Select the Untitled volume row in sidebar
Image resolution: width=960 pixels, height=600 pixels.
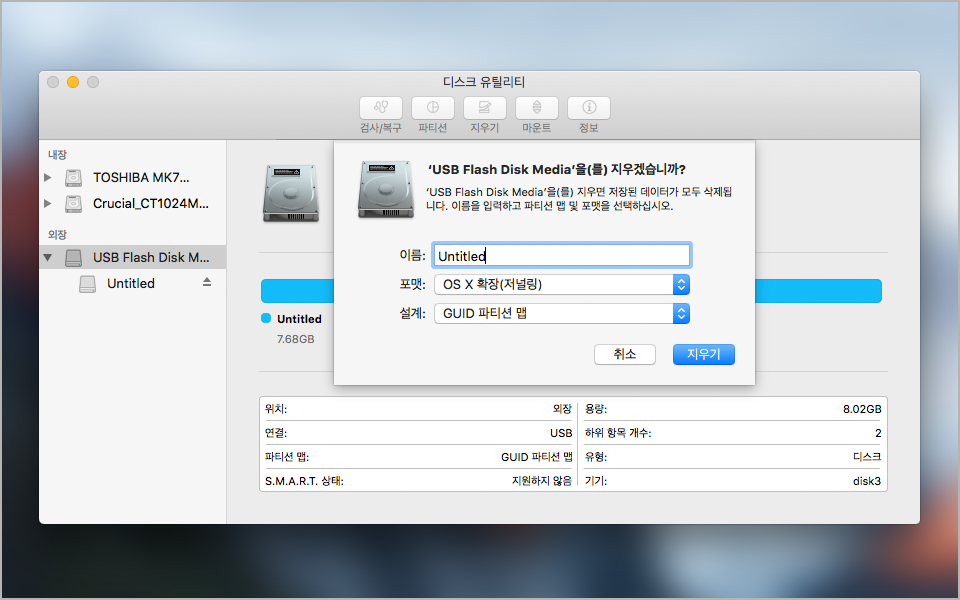133,283
